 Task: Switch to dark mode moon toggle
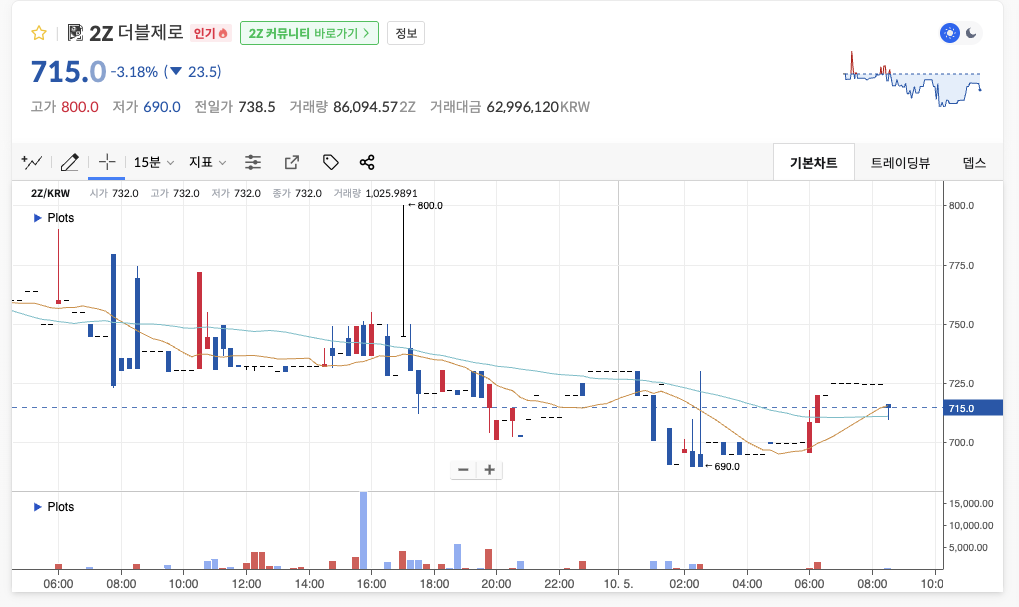pyautogui.click(x=971, y=33)
